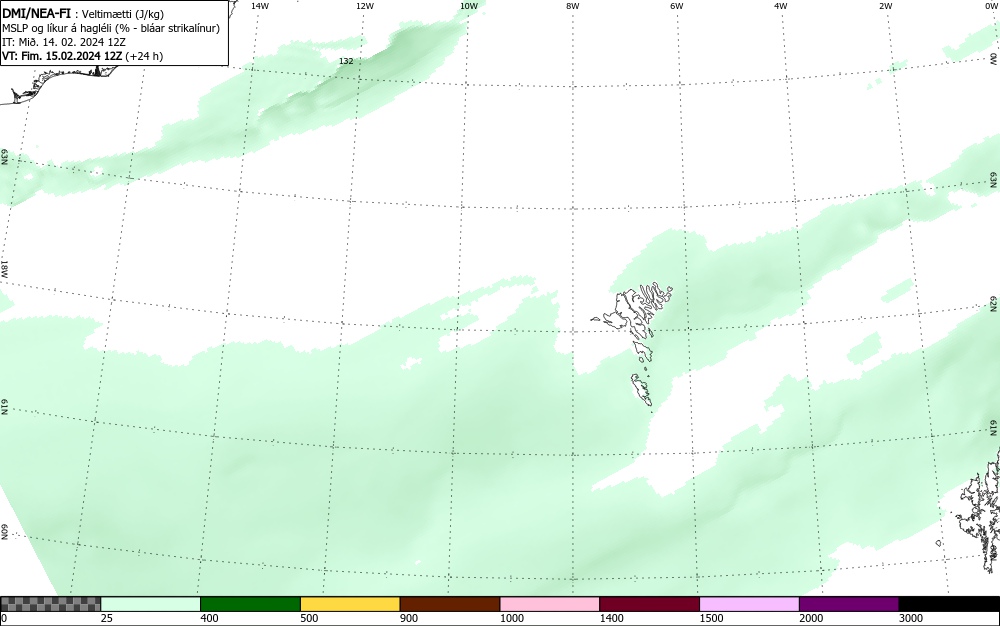Click the "14W" longitude label
The width and height of the screenshot is (1000, 626).
[260, 6]
